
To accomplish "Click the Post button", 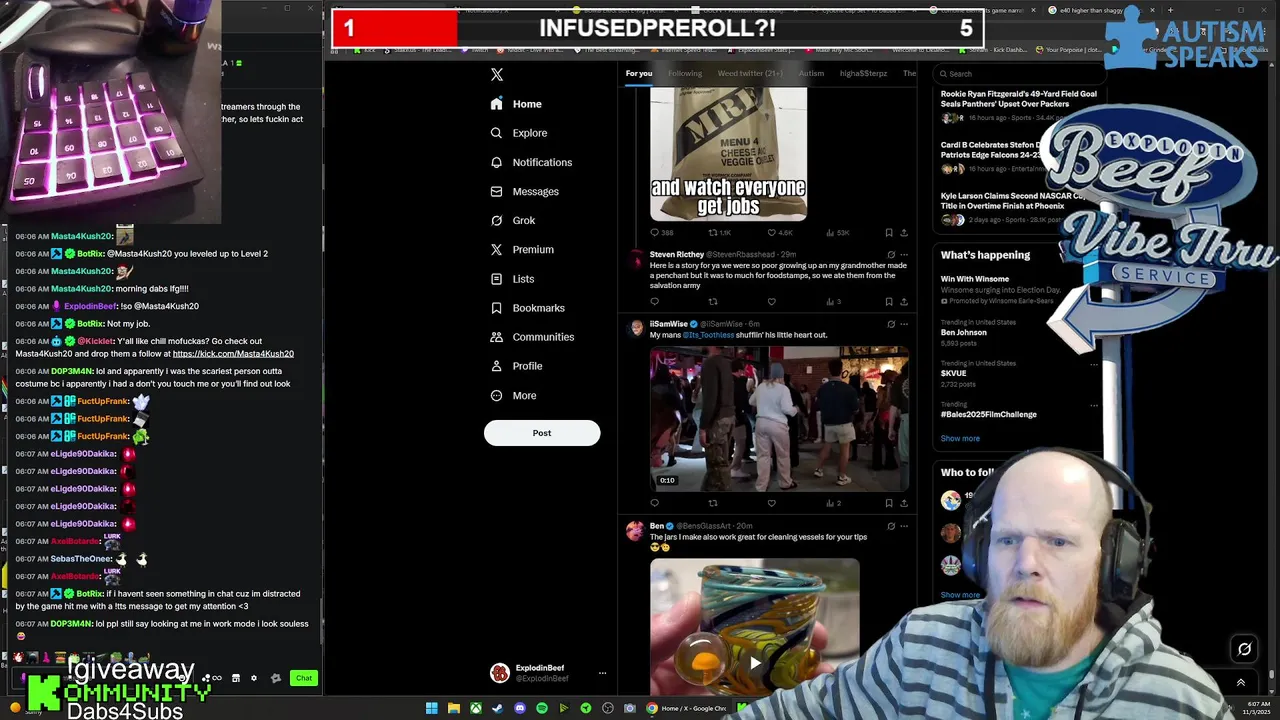I will [542, 433].
